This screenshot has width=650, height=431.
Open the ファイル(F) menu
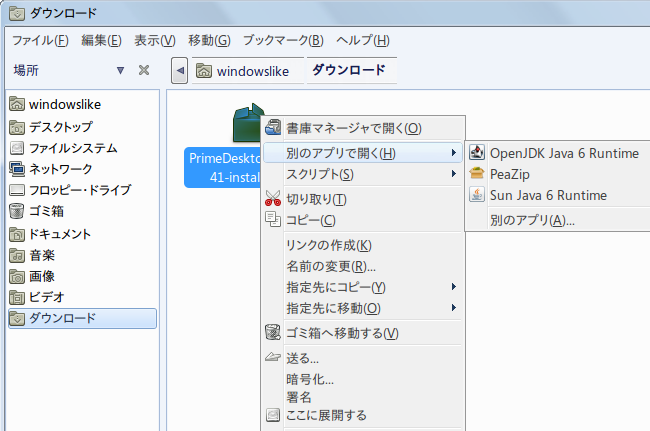[x=40, y=41]
